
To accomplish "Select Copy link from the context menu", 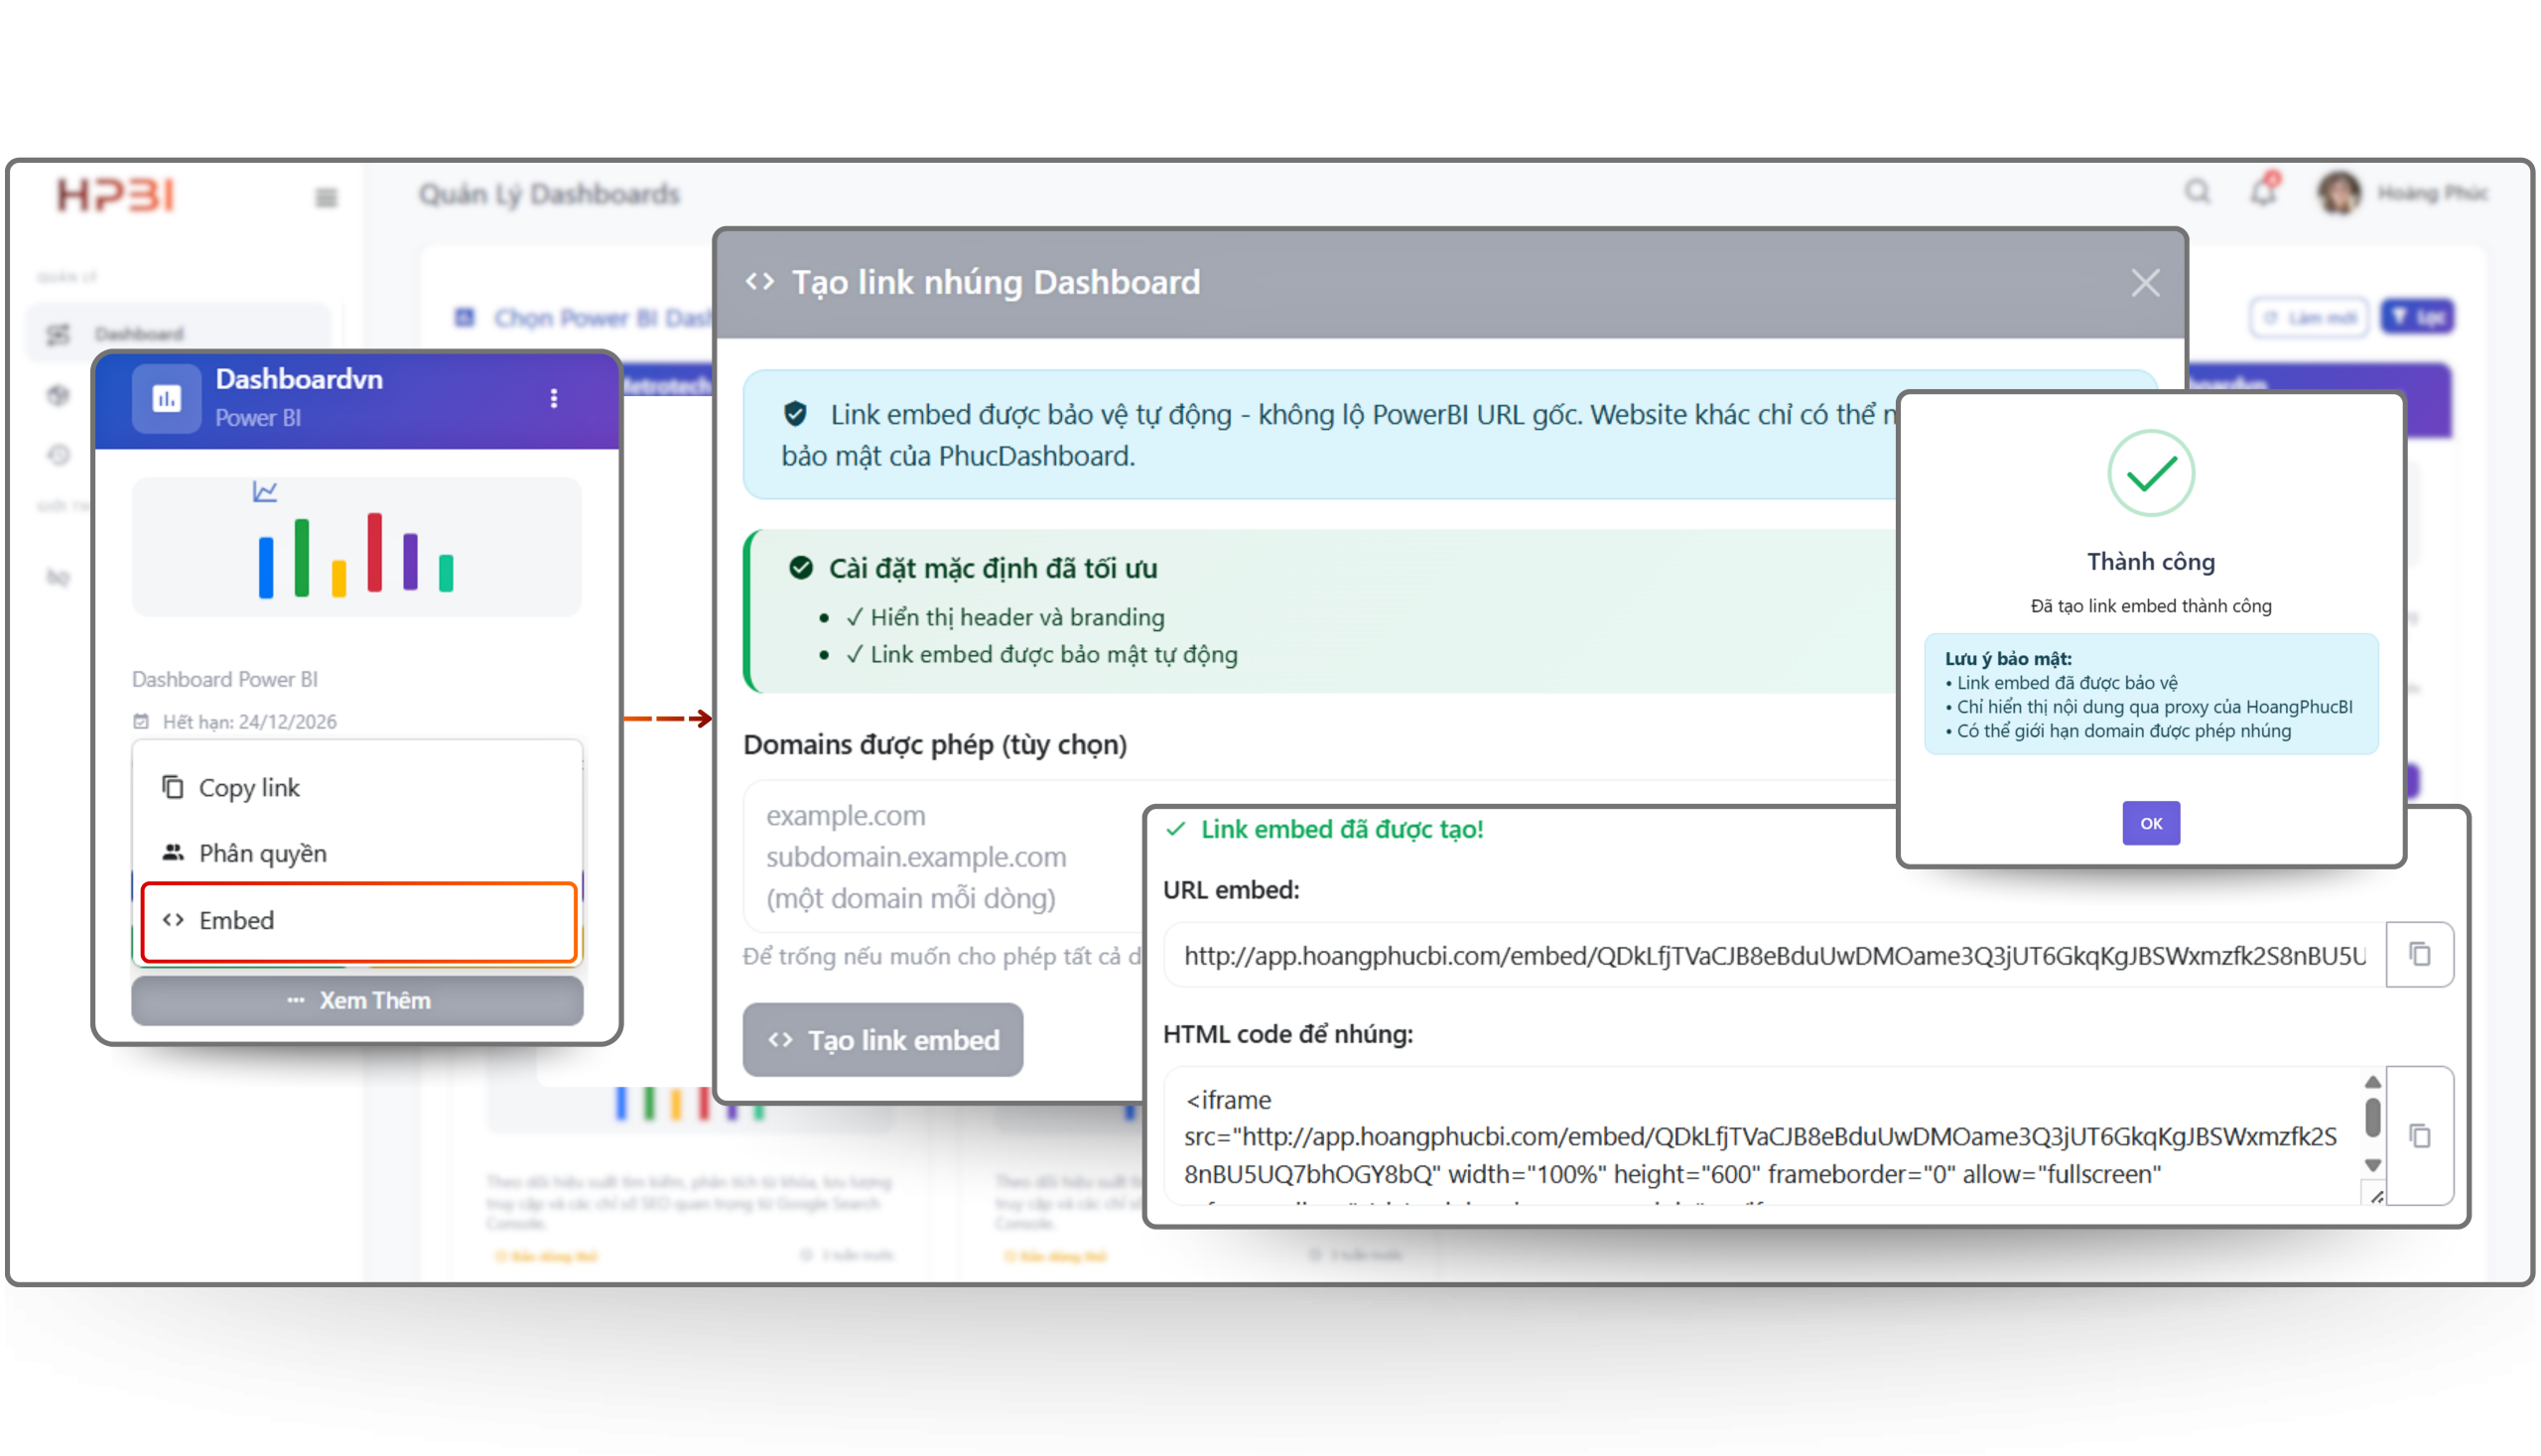I will [x=249, y=788].
